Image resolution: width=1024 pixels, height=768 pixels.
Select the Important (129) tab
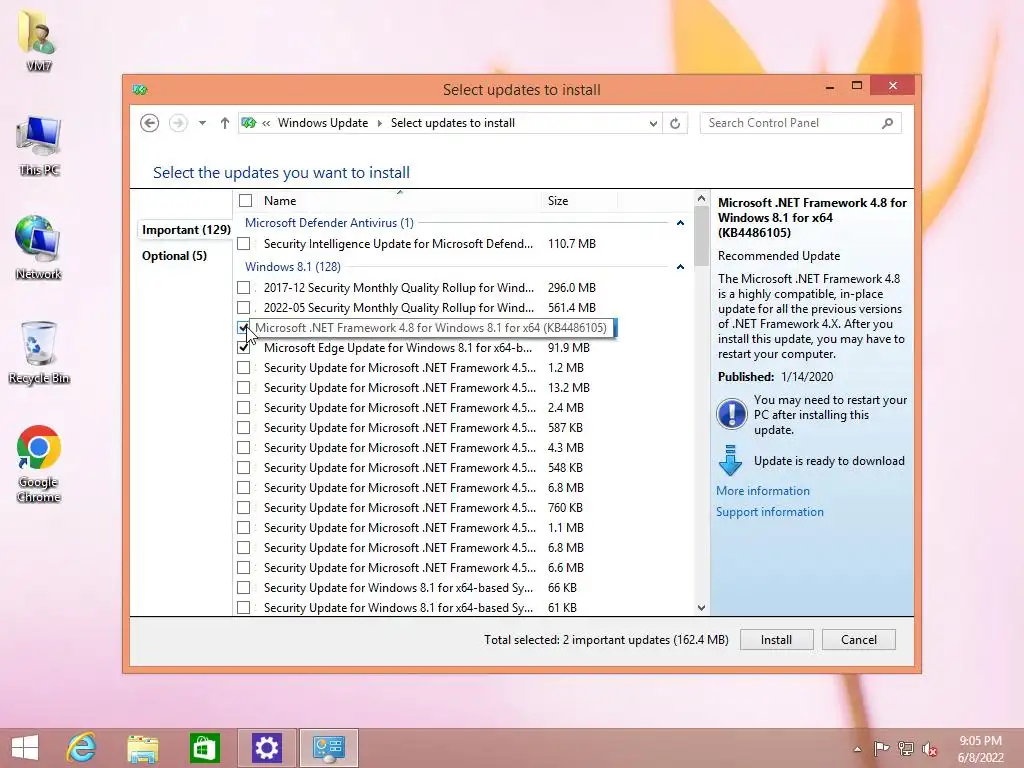(x=186, y=230)
